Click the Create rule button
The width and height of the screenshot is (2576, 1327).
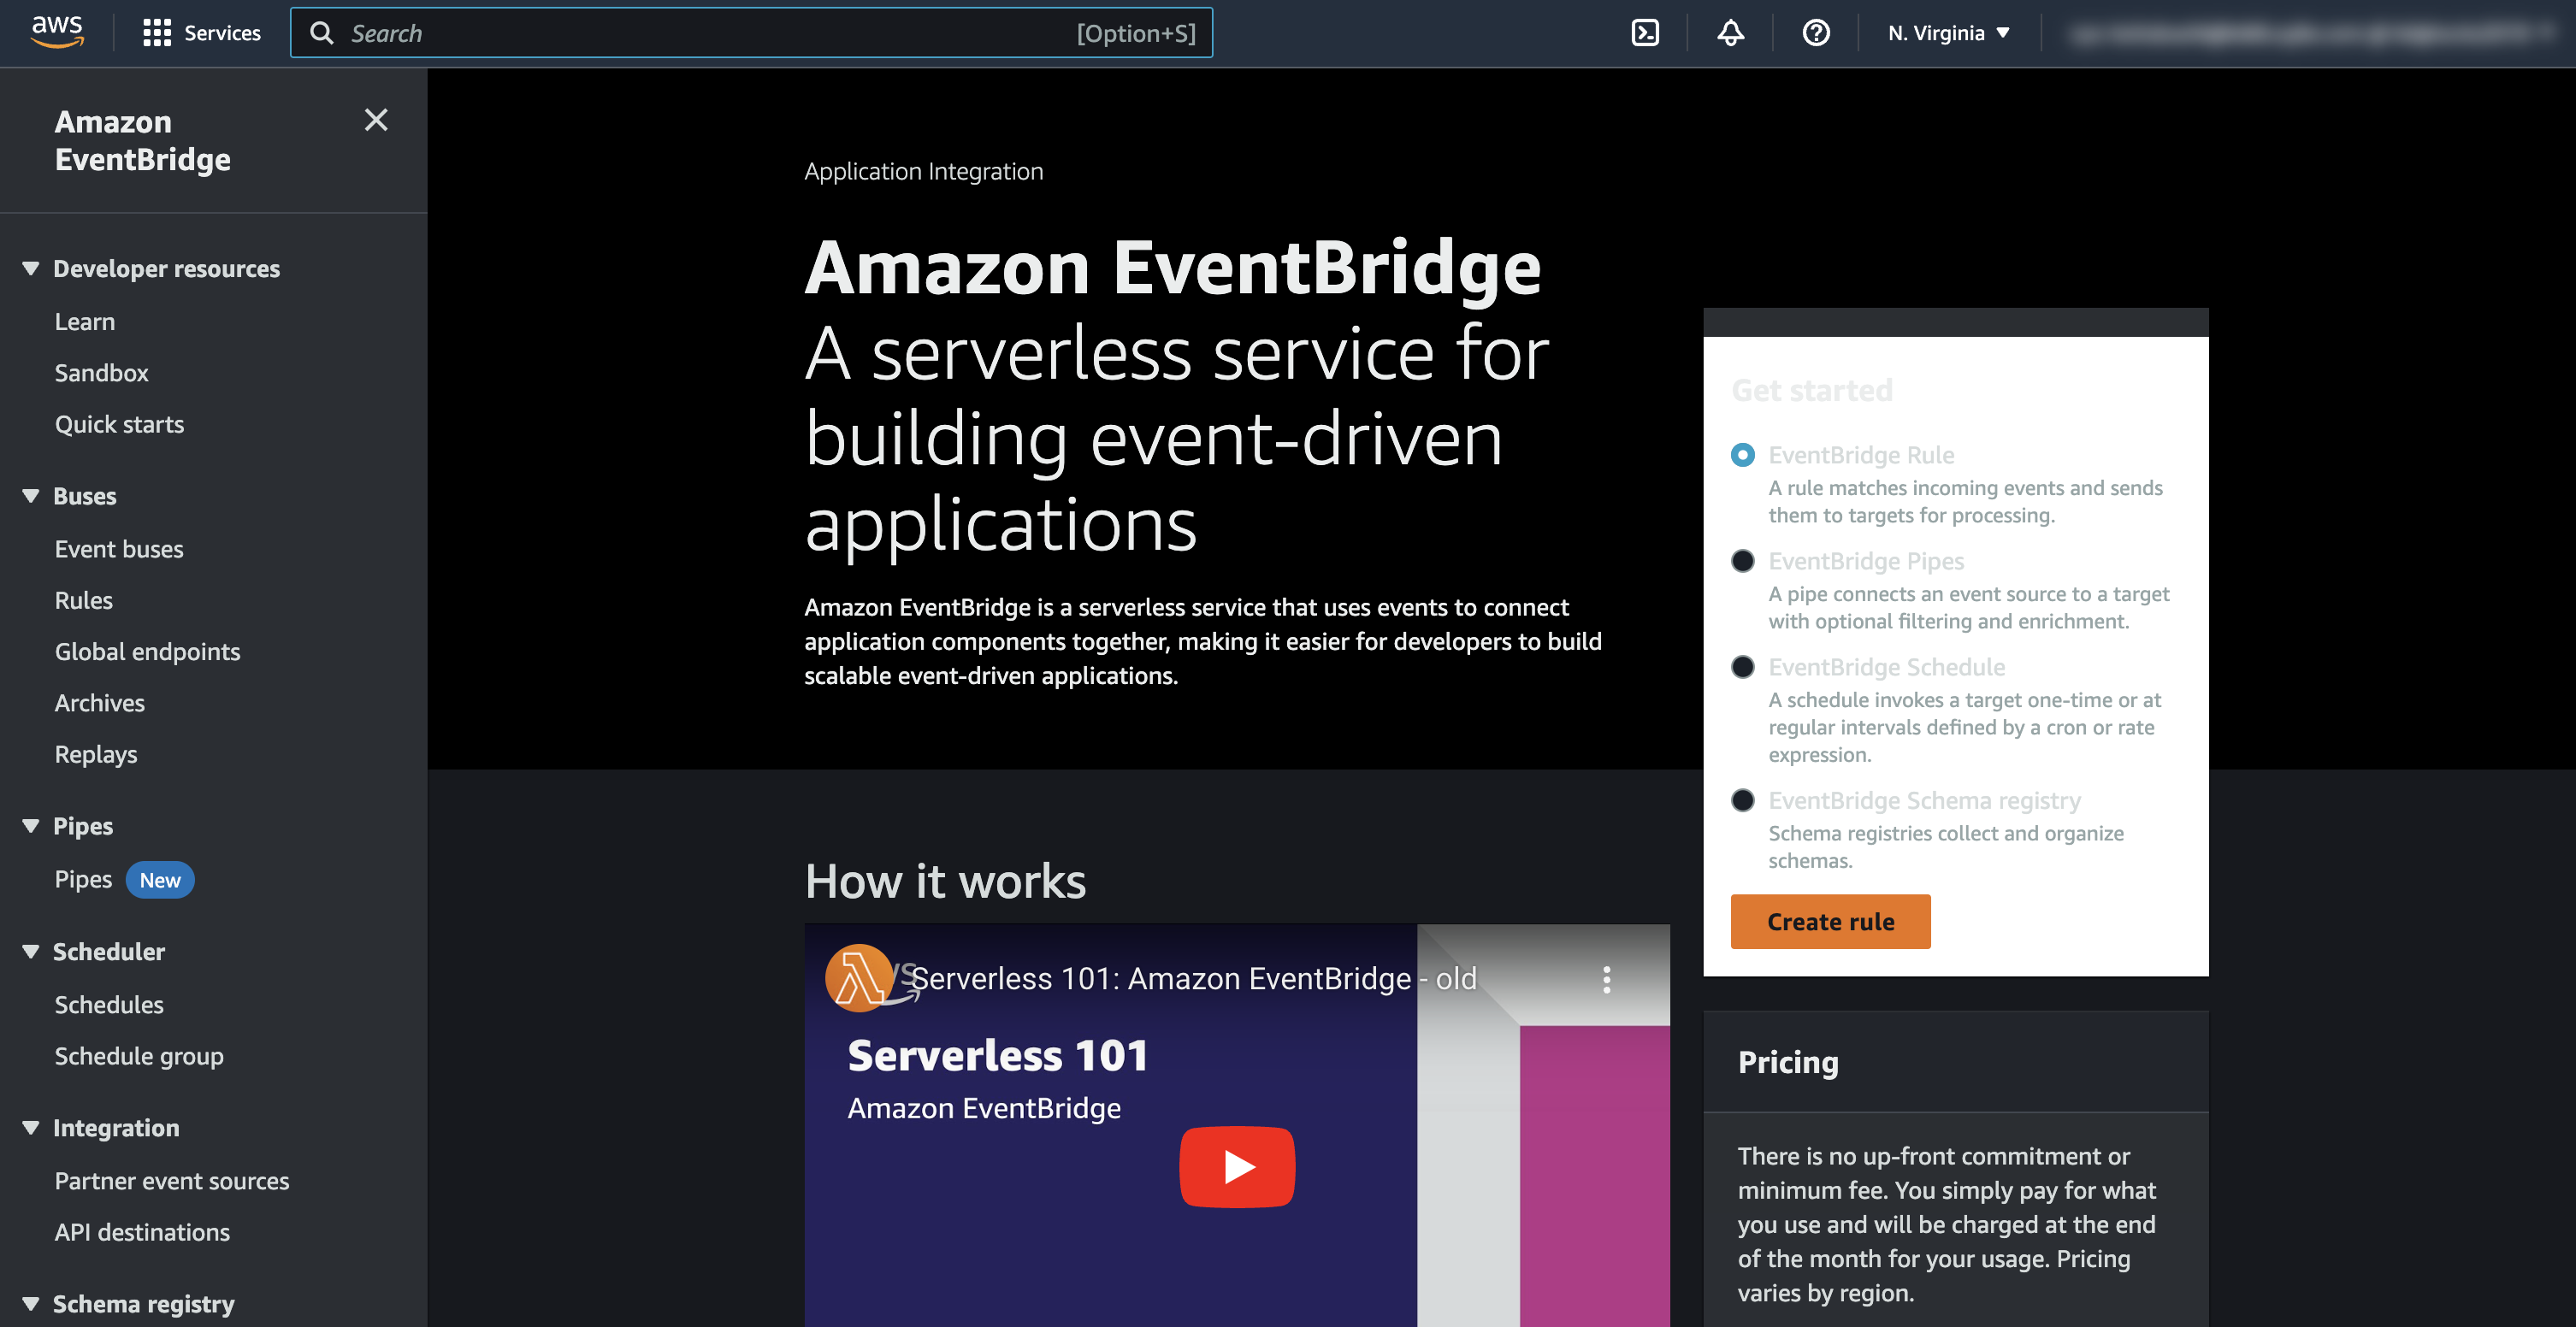[1830, 921]
